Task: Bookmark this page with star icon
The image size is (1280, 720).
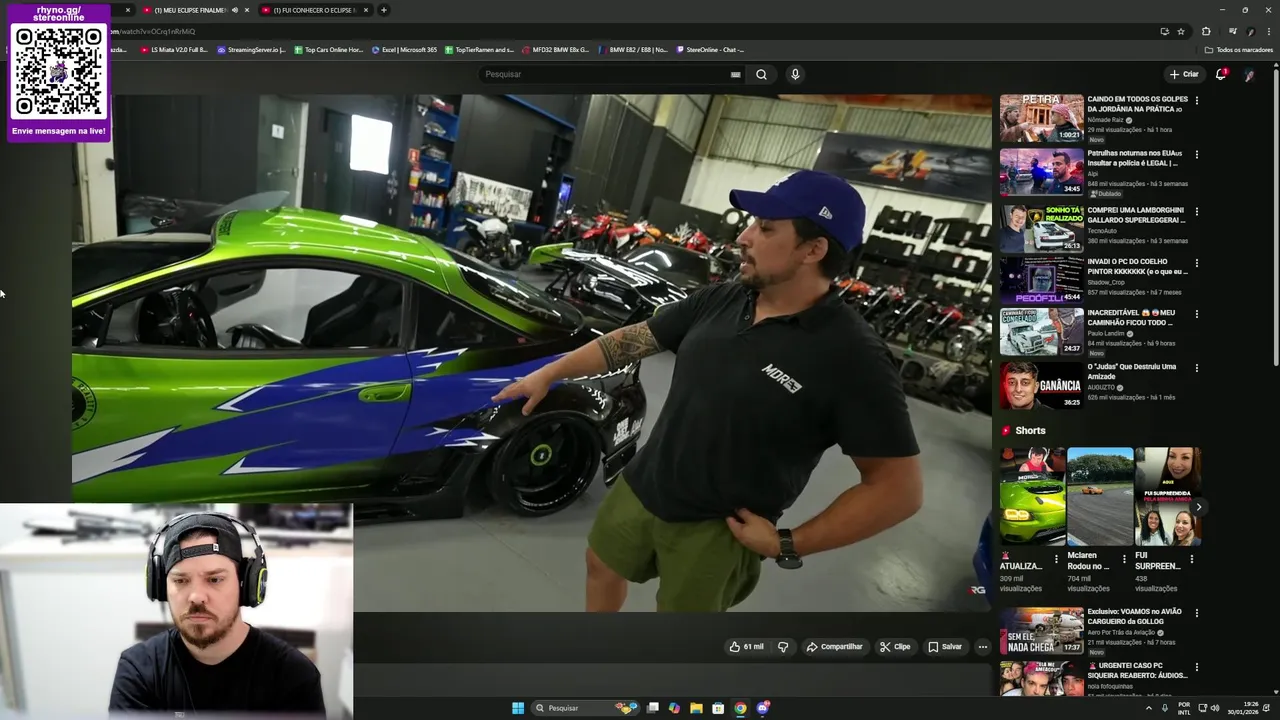Action: (1181, 31)
